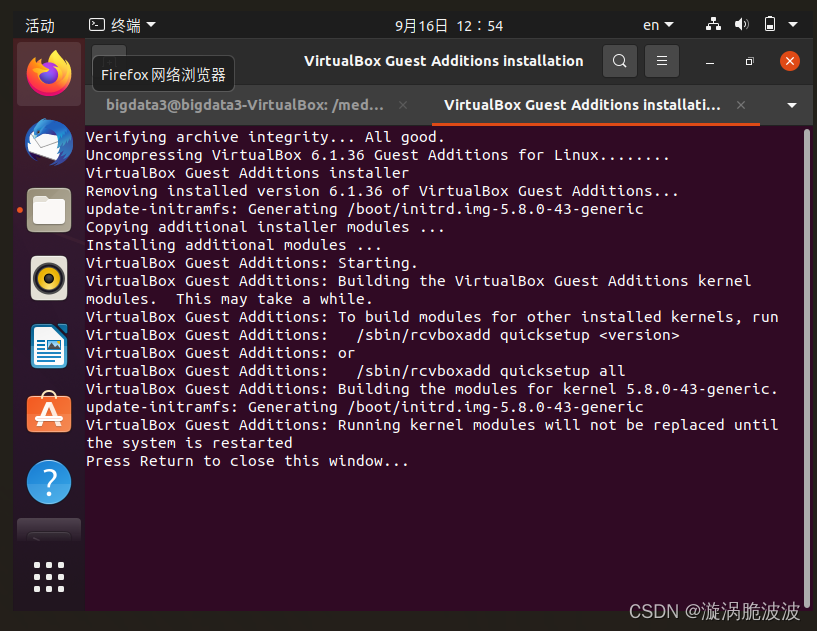Image resolution: width=817 pixels, height=631 pixels.
Task: Close the Guest Additions installation tab
Action: [740, 105]
